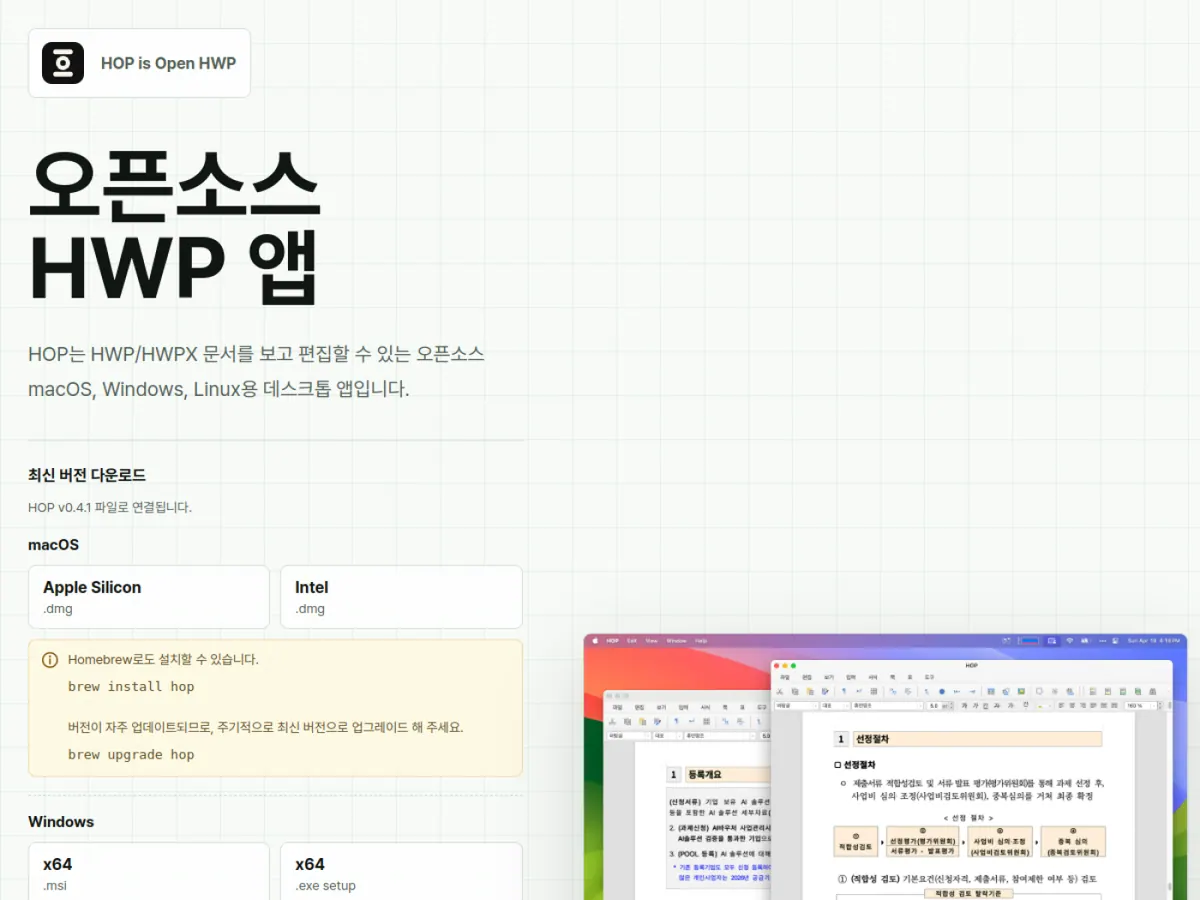Click the 등록개요 heading in the back HOP window
The width and height of the screenshot is (1200, 900).
coord(706,774)
